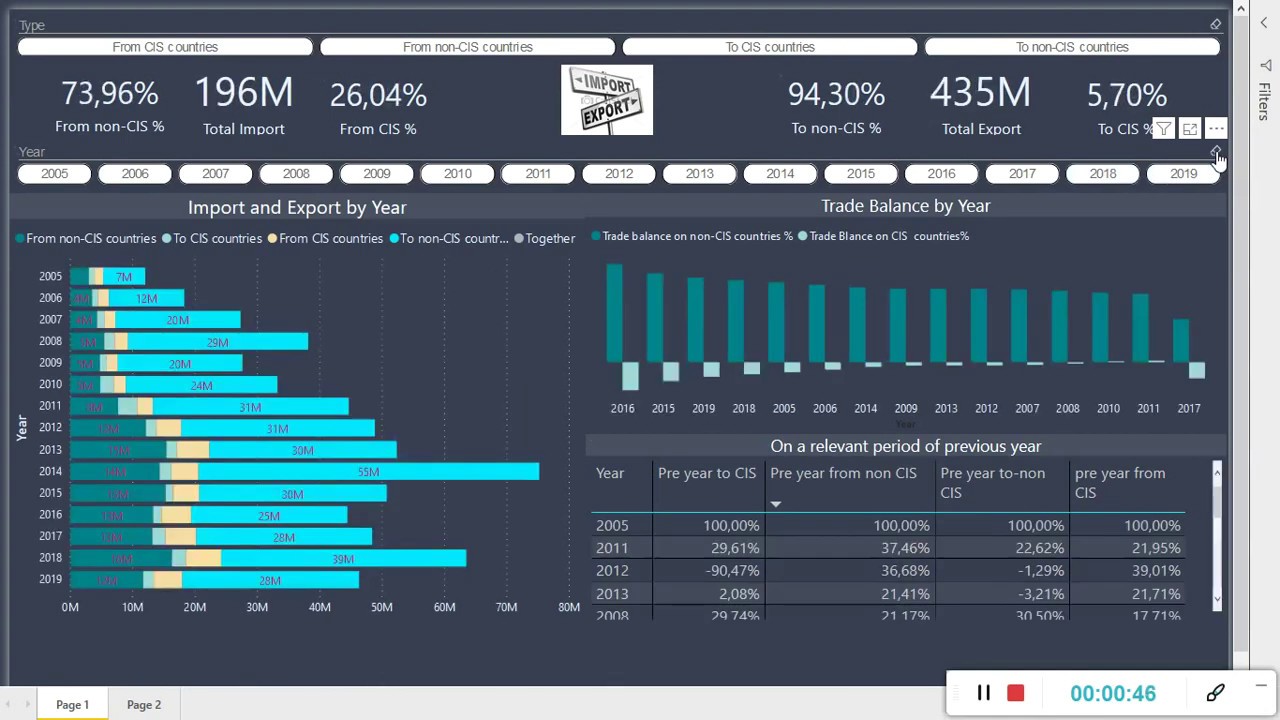Image resolution: width=1280 pixels, height=720 pixels.
Task: Select year 2018 in the slicer
Action: [x=1103, y=173]
